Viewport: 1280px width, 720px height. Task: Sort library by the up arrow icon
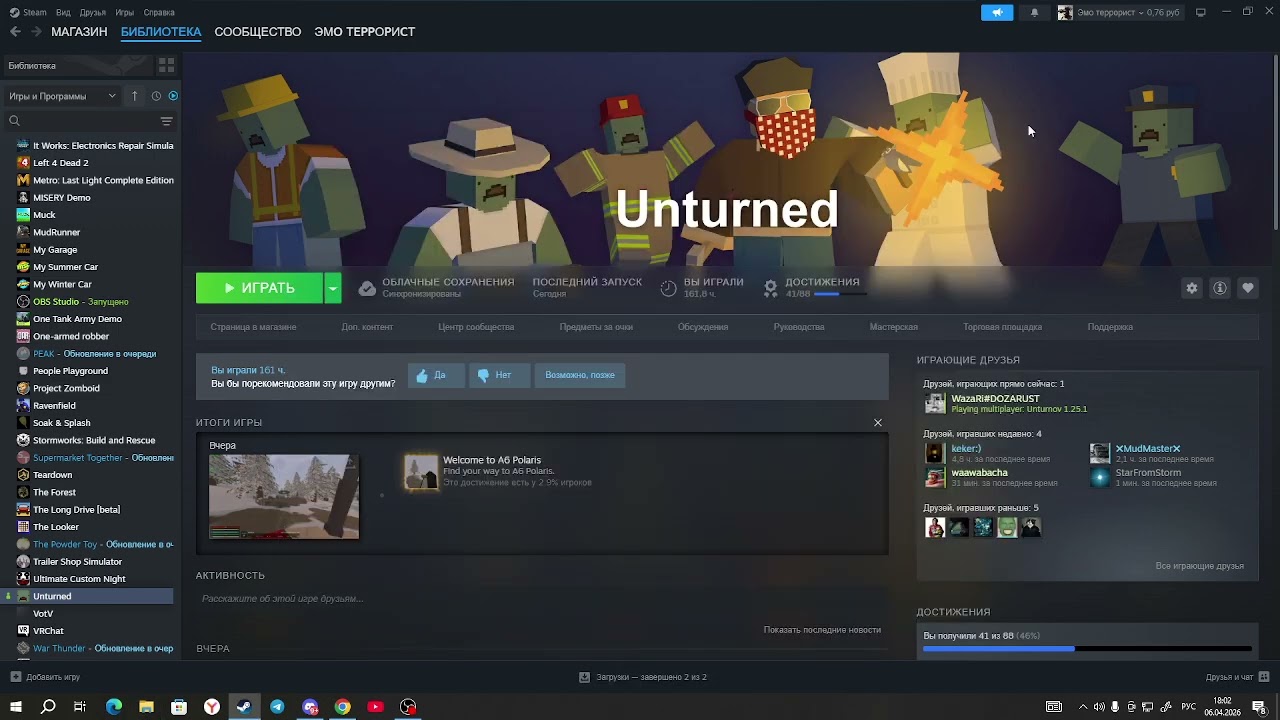coord(134,96)
